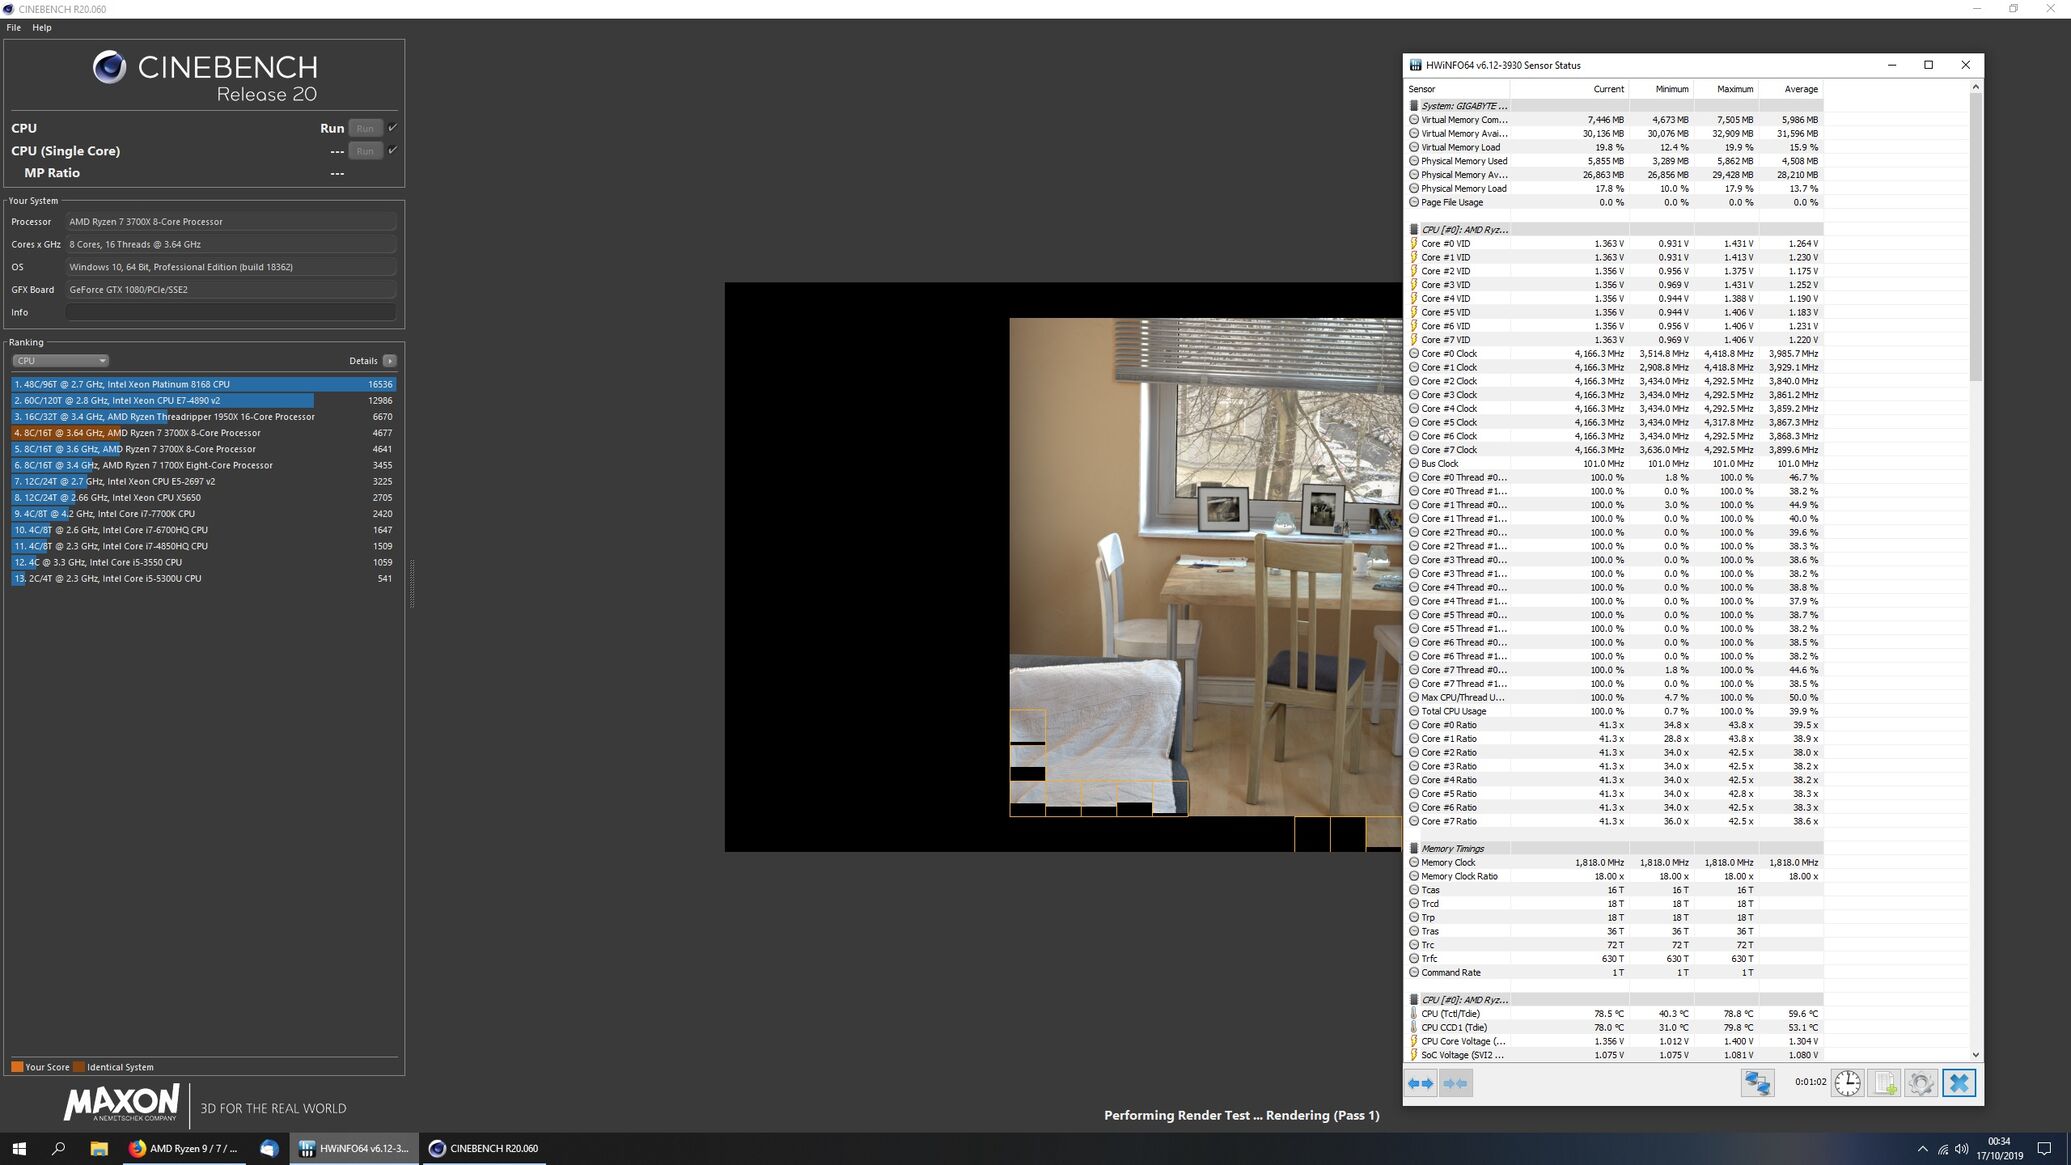Expand the ranking Details arrow
The height and width of the screenshot is (1165, 2071).
[390, 360]
